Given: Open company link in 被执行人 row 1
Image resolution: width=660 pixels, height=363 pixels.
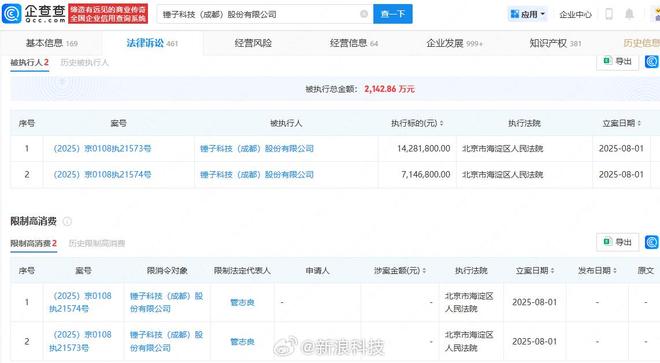Looking at the screenshot, I should [257, 149].
